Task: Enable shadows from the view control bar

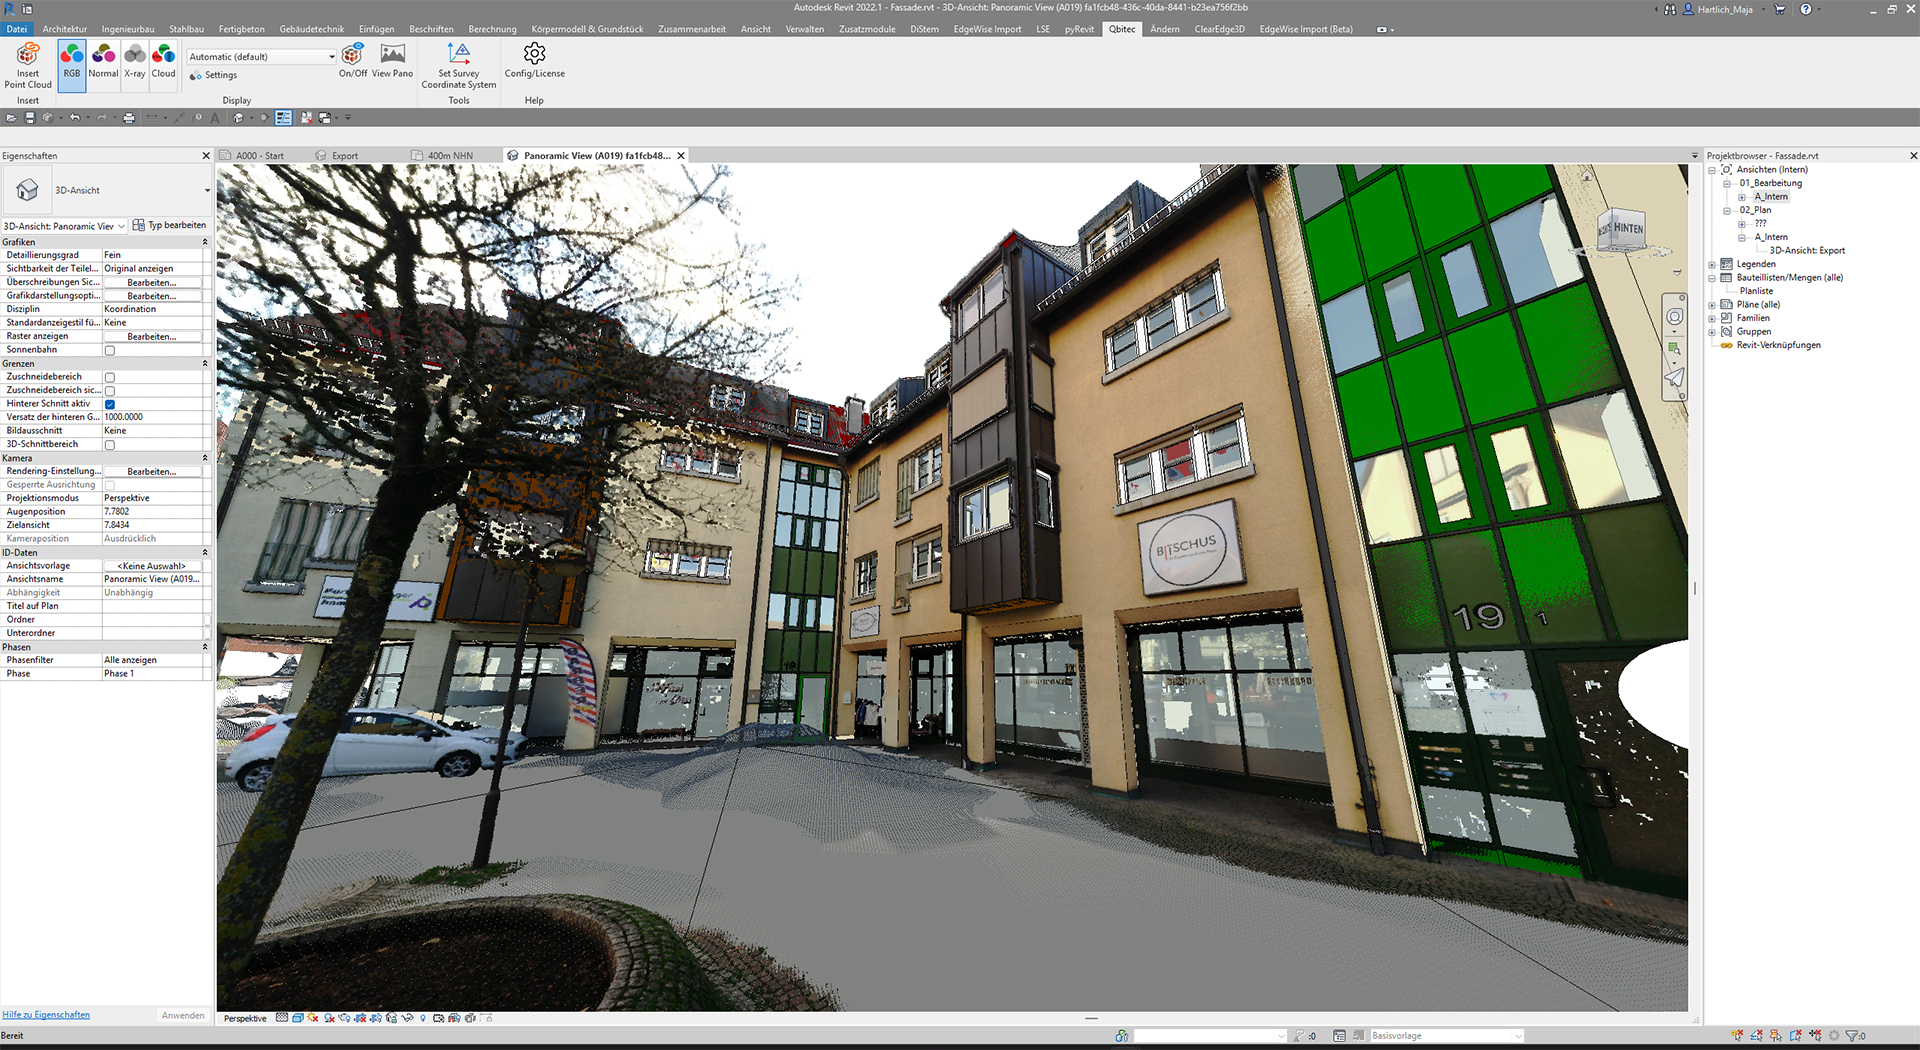Action: click(x=329, y=1018)
